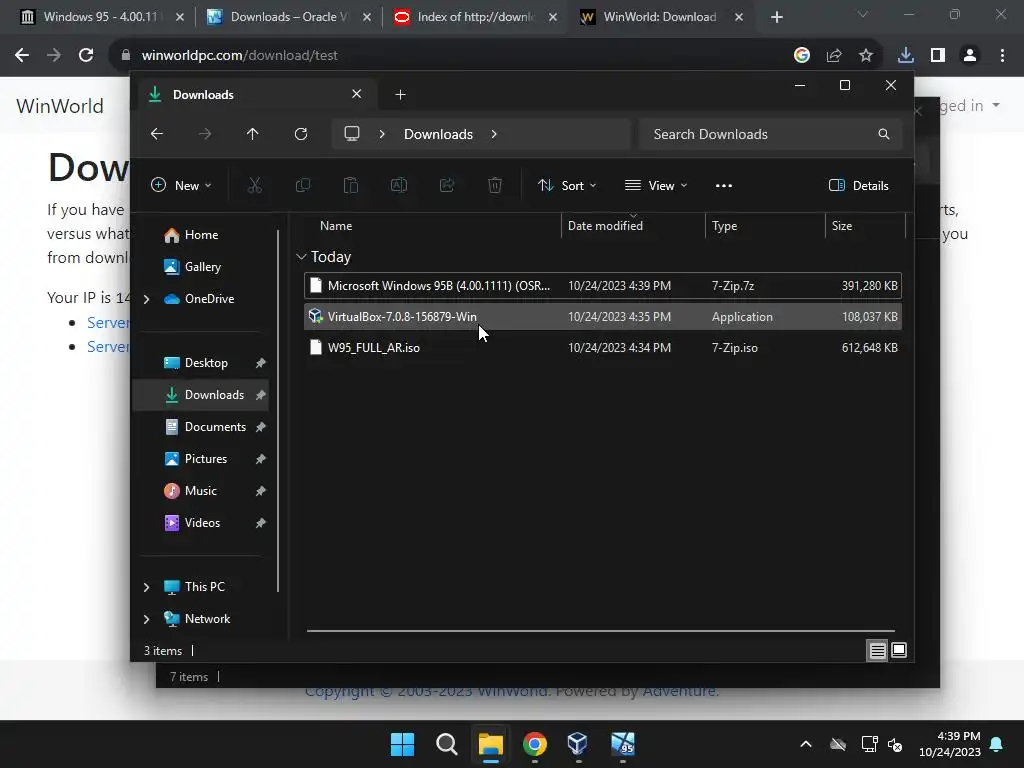This screenshot has height=768, width=1024.
Task: Click the Chrome address bar URL
Action: point(240,56)
